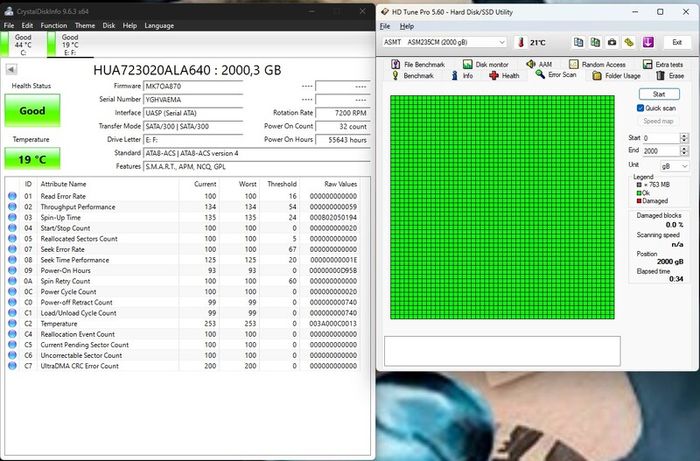Click the Firmware field MK7OA870
This screenshot has height=461, width=700.
pyautogui.click(x=193, y=86)
